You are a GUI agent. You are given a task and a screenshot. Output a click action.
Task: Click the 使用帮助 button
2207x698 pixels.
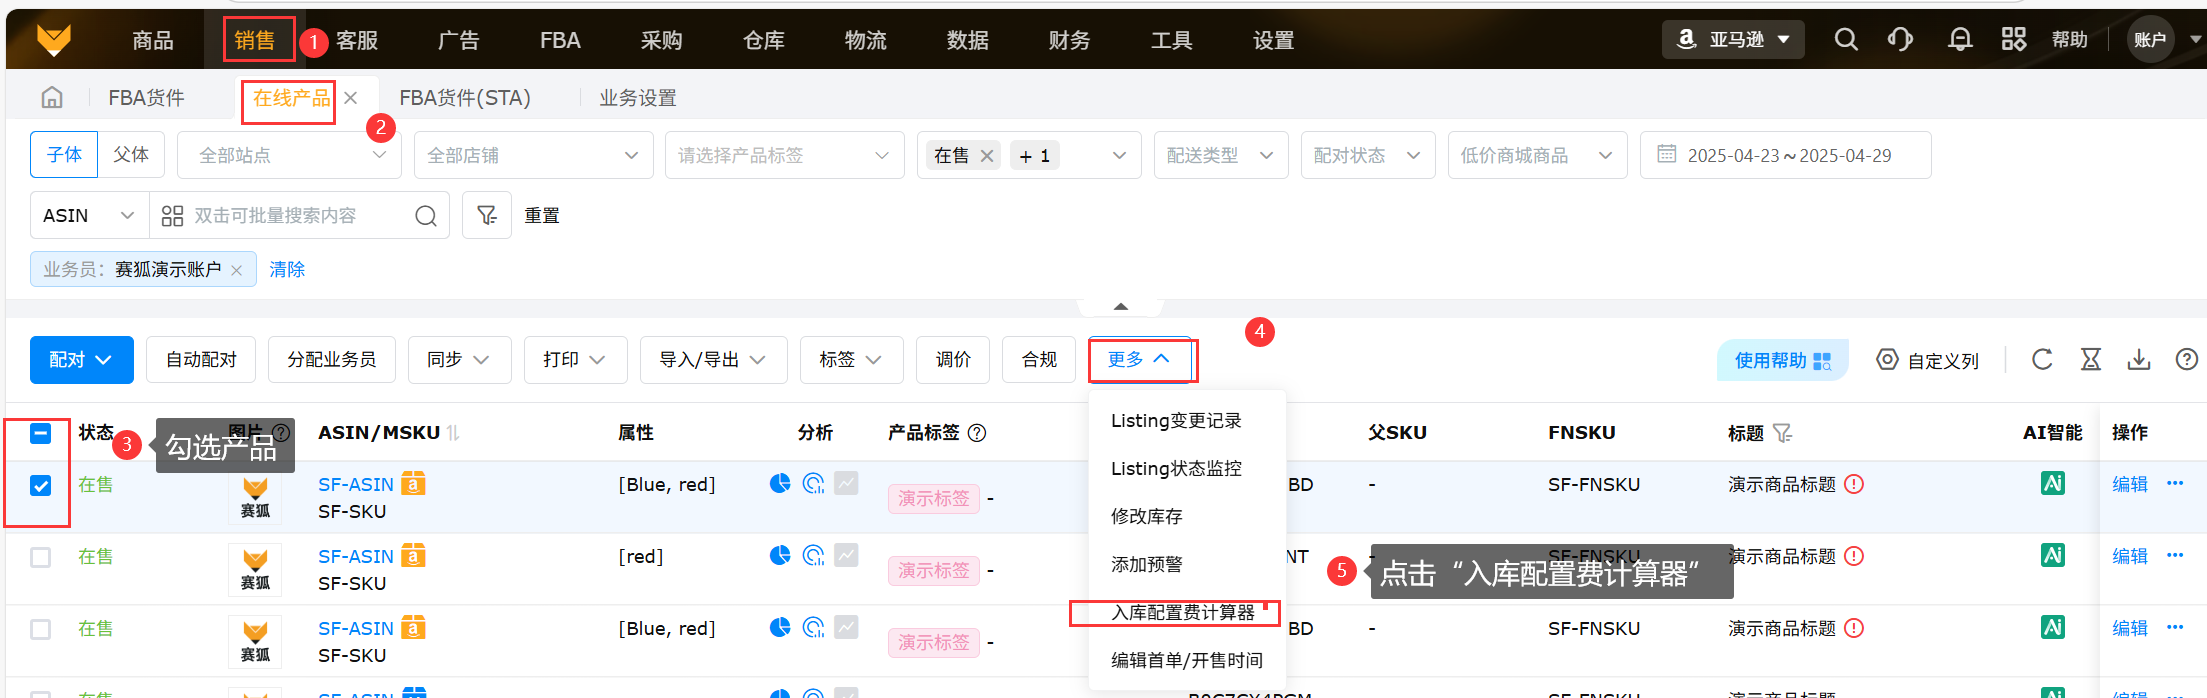point(1783,360)
